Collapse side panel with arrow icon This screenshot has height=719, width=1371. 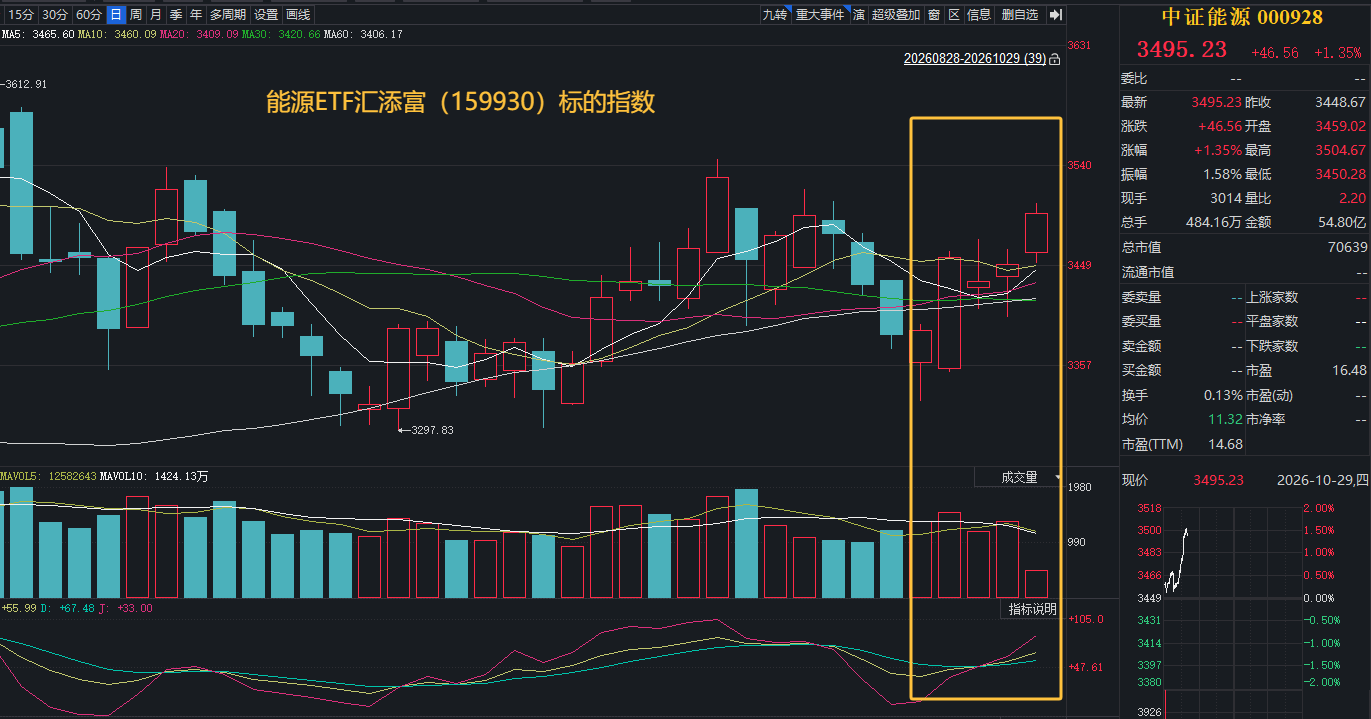click(x=1055, y=14)
